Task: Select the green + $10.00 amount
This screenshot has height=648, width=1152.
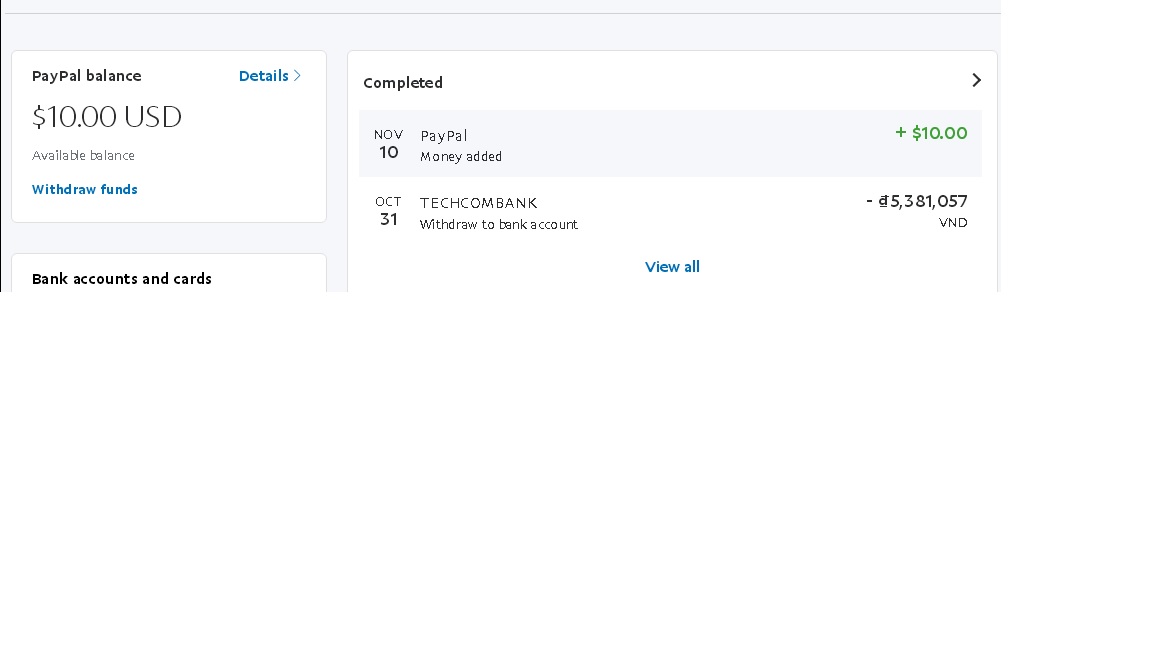Action: point(931,133)
